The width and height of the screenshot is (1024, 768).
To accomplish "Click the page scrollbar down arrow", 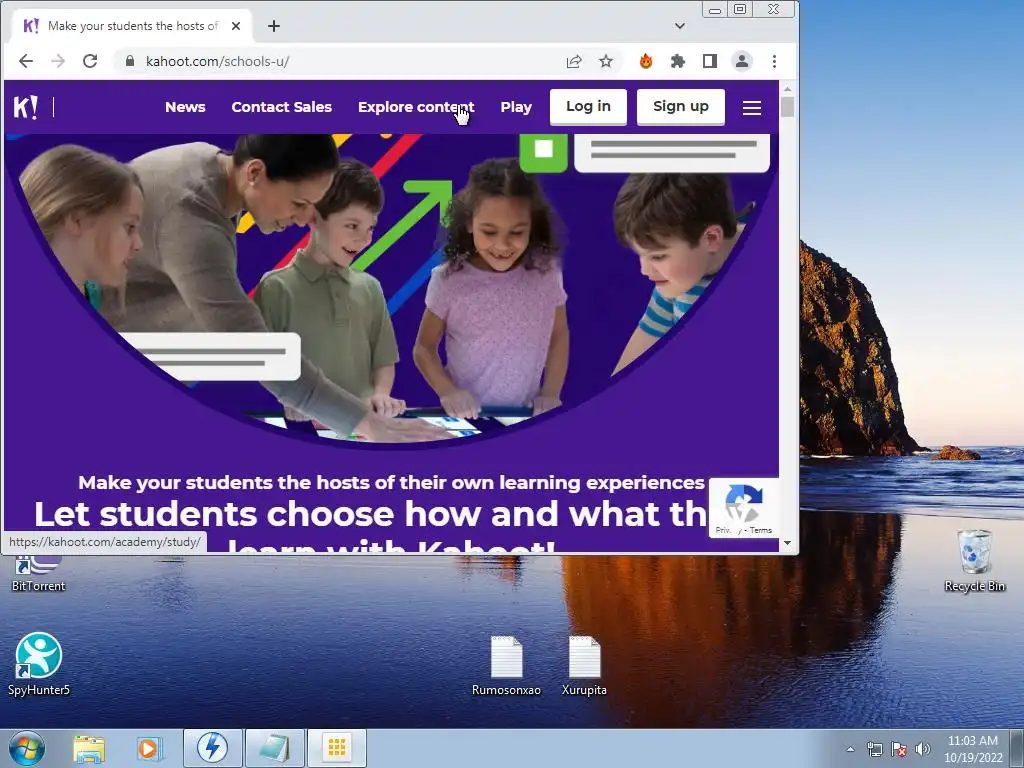I will 787,543.
